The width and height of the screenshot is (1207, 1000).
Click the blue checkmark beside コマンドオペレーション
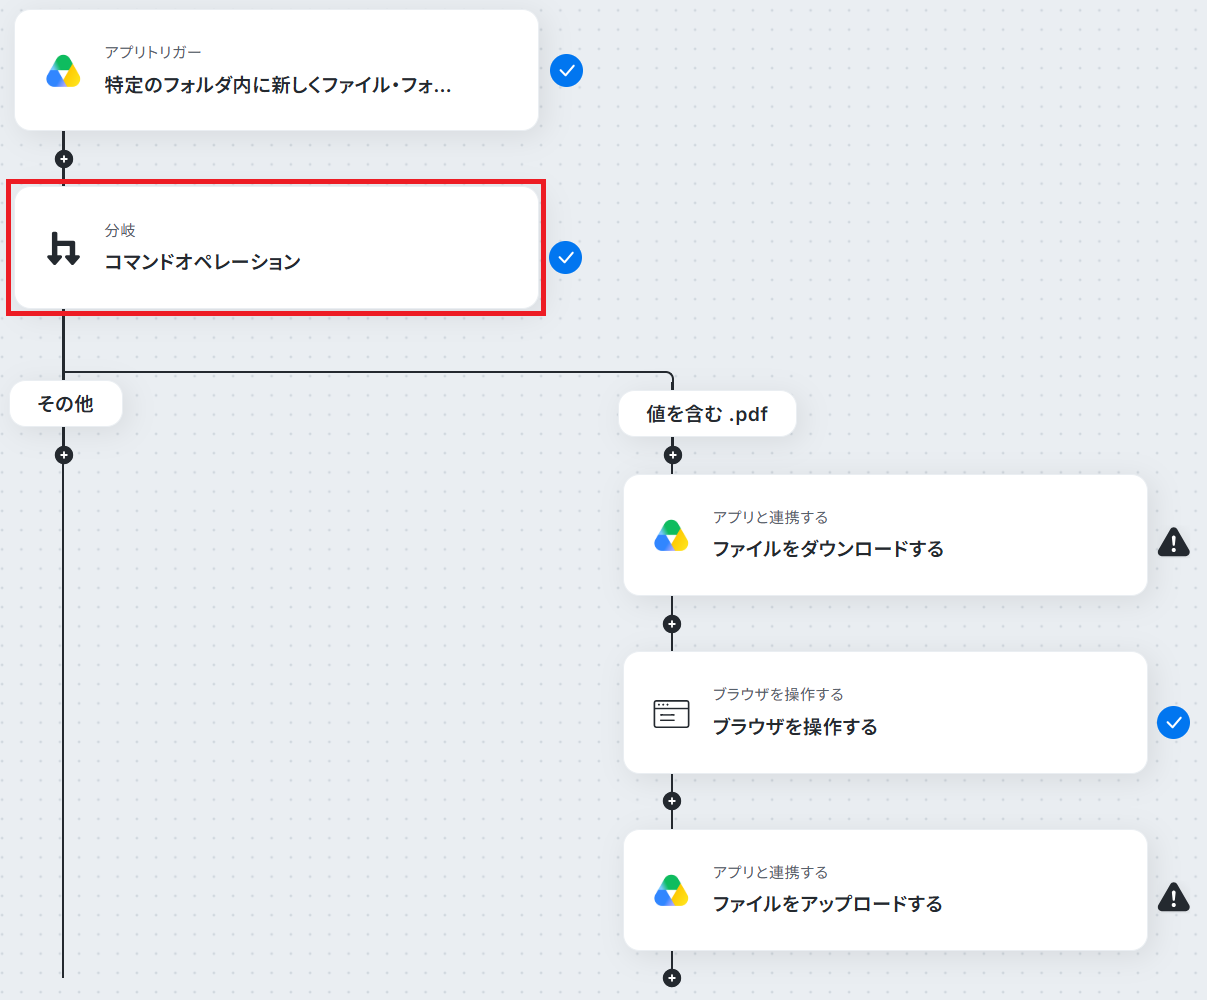tap(565, 258)
